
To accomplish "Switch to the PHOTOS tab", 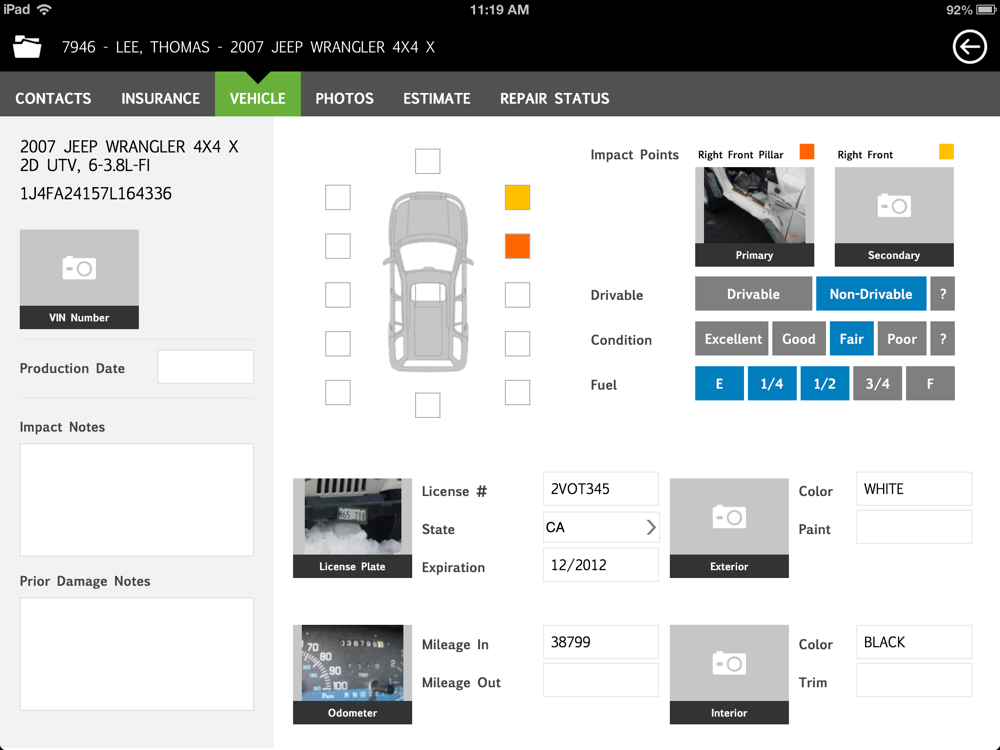I will tap(344, 98).
